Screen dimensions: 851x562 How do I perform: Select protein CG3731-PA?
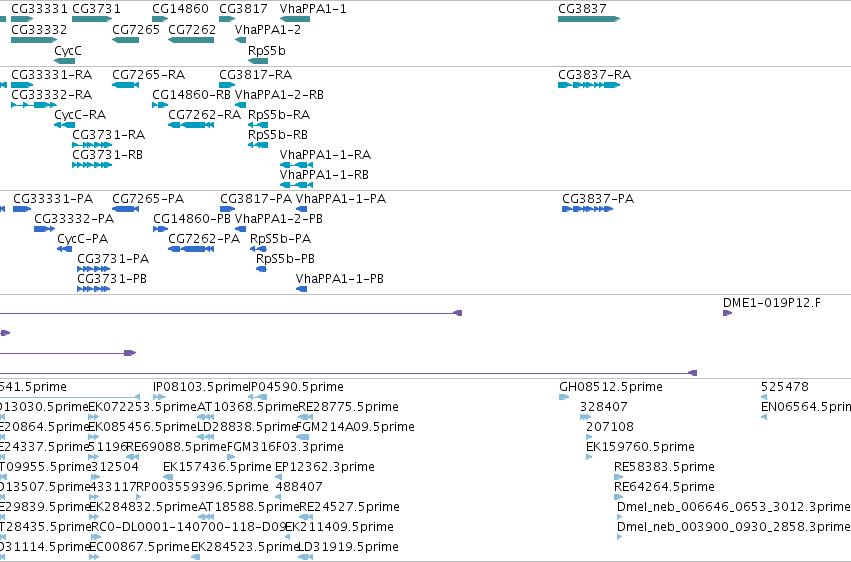[93, 269]
